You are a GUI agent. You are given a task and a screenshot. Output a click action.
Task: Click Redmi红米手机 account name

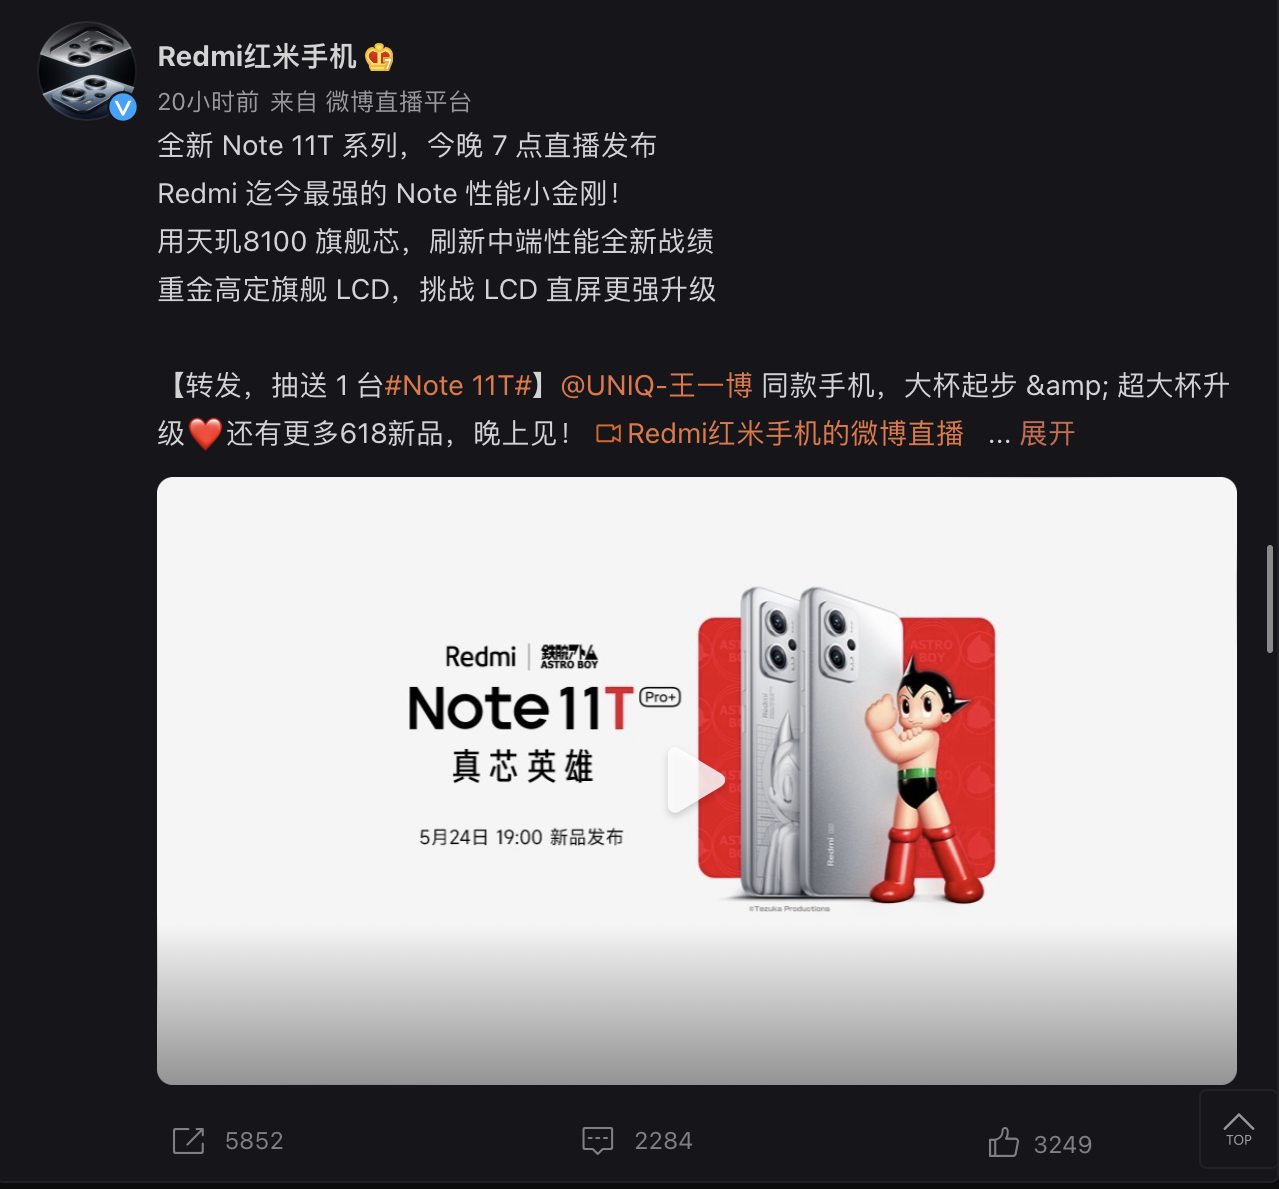(257, 57)
